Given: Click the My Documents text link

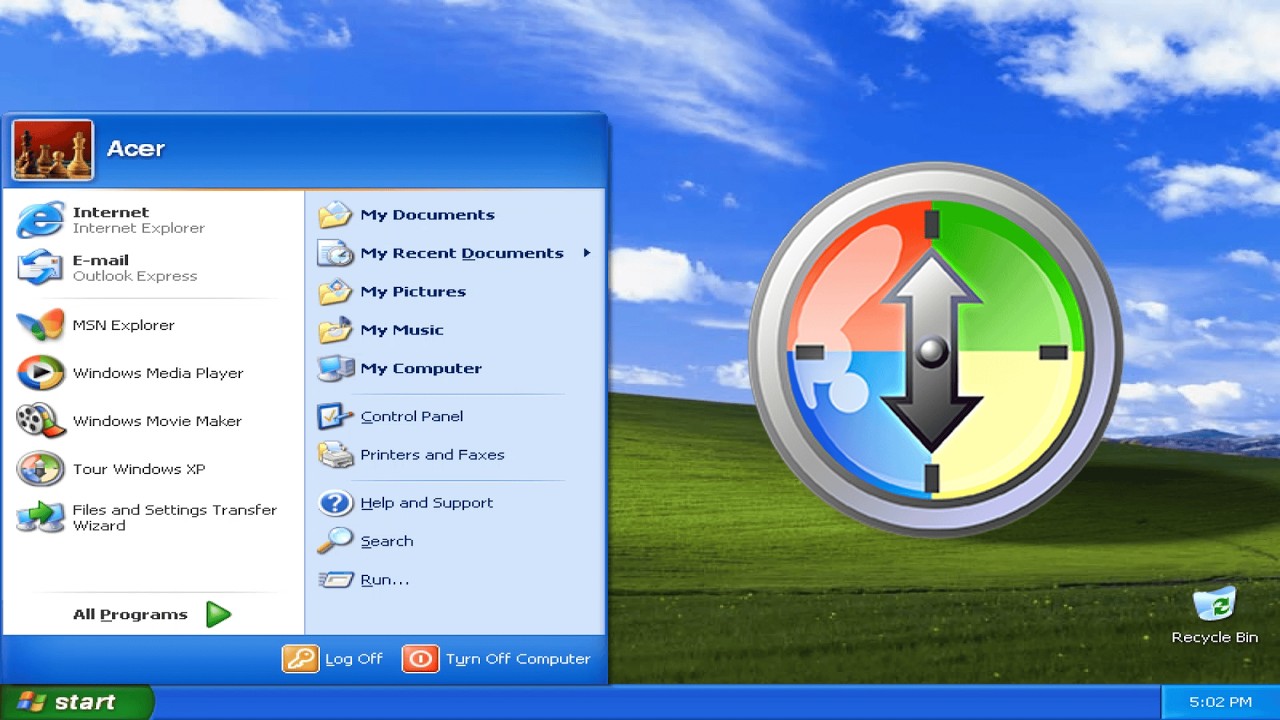Looking at the screenshot, I should point(427,215).
